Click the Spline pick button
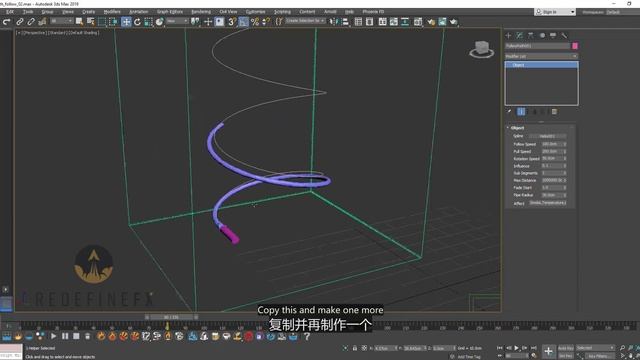This screenshot has height=360, width=640. (547, 136)
